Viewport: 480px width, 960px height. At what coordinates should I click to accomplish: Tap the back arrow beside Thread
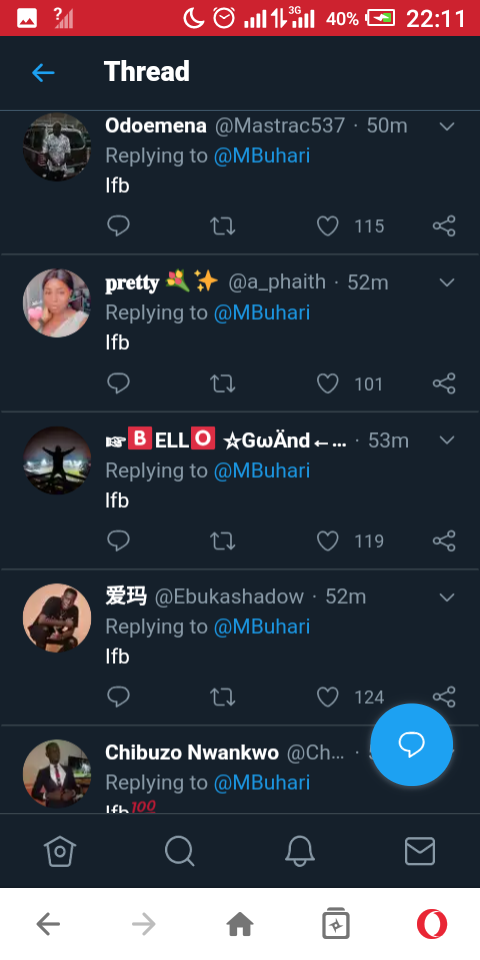[43, 73]
